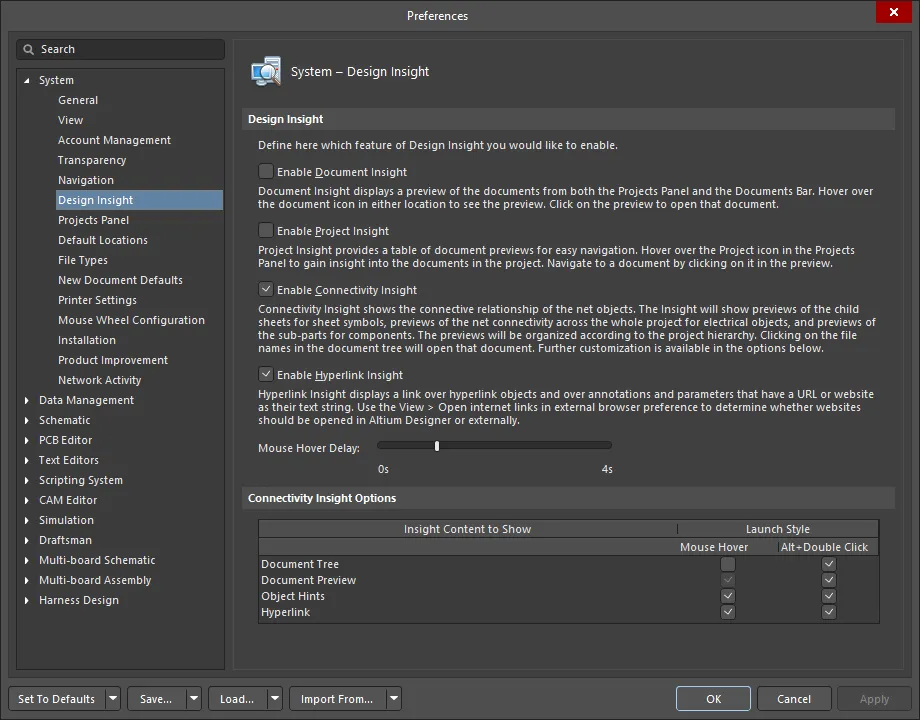Open the Import From dropdown arrow

(x=394, y=699)
